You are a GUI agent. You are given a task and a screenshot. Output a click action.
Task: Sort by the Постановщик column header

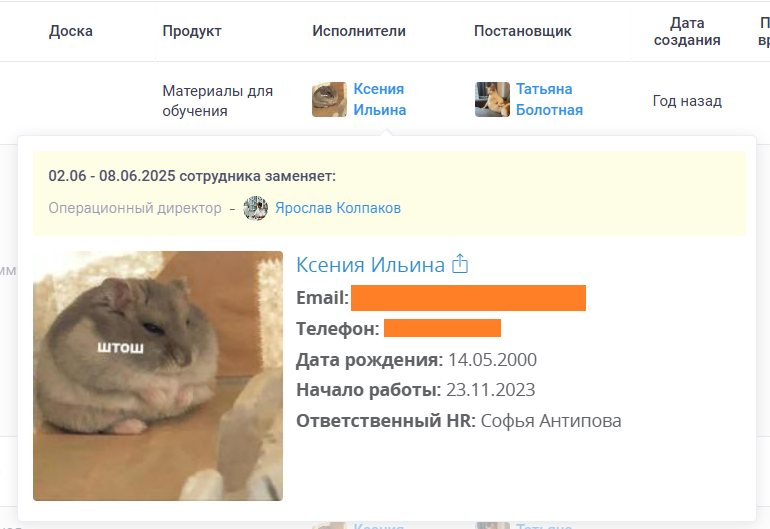point(522,31)
